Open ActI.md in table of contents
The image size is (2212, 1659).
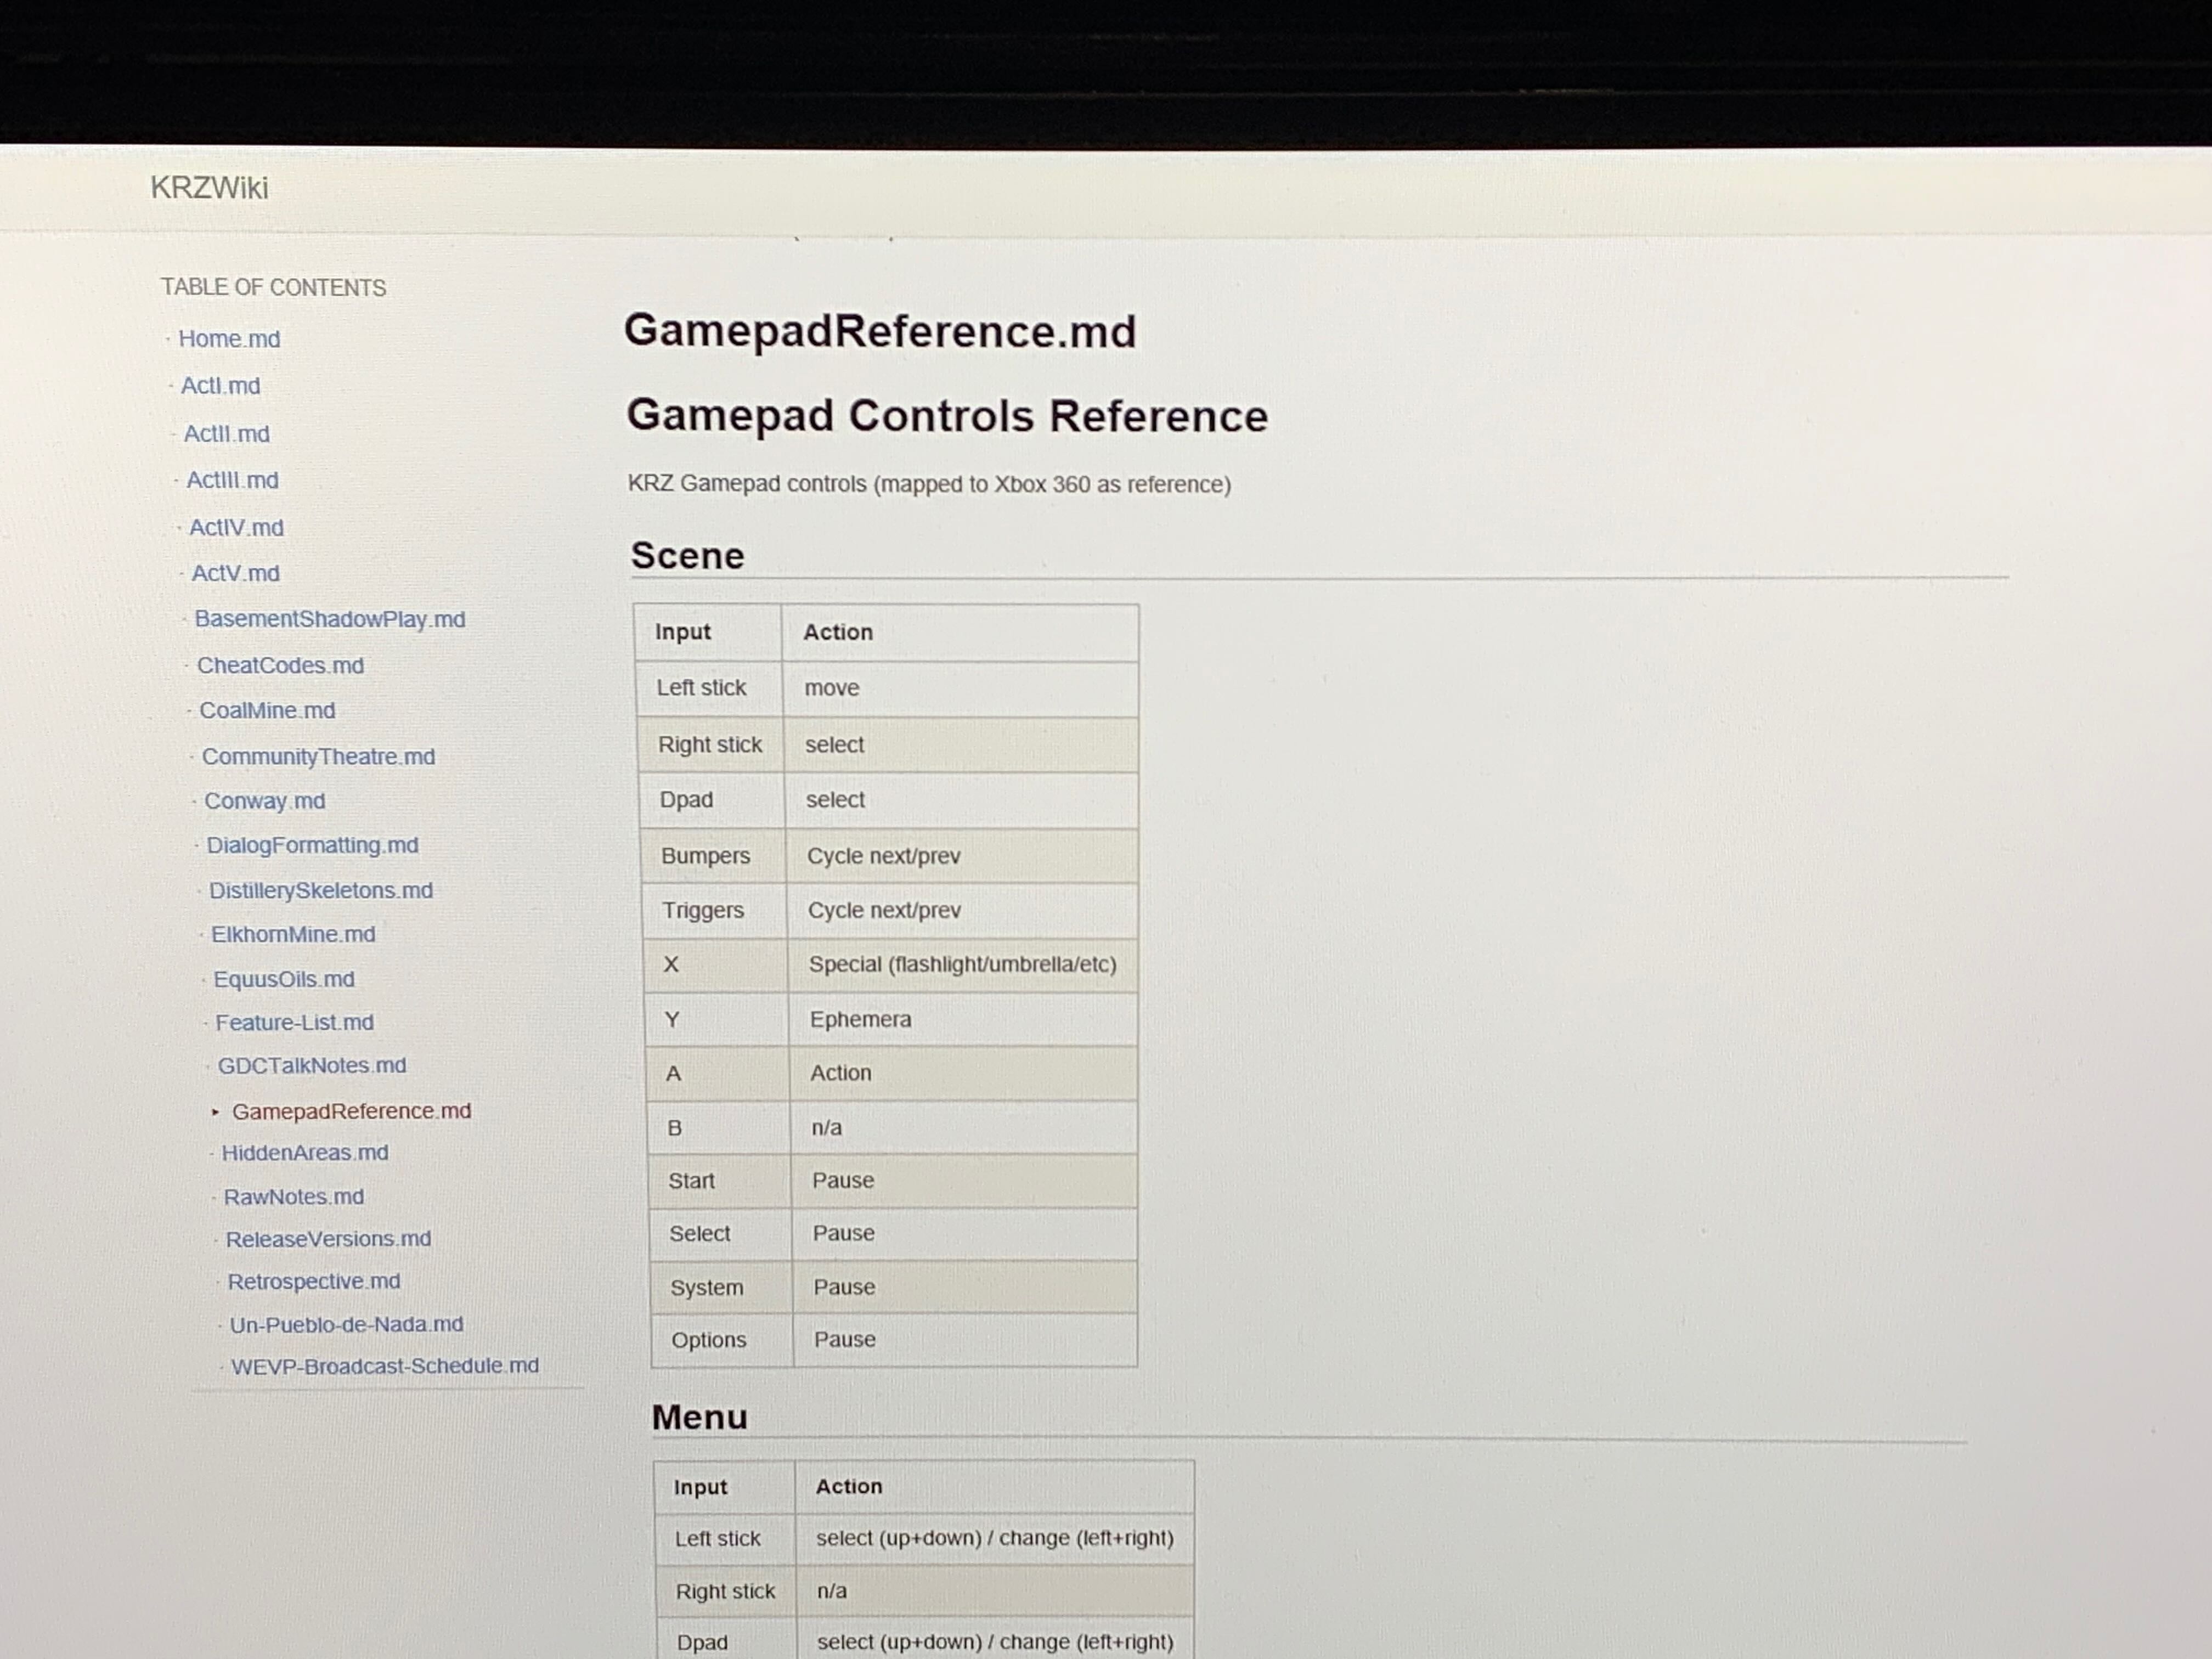[x=220, y=386]
